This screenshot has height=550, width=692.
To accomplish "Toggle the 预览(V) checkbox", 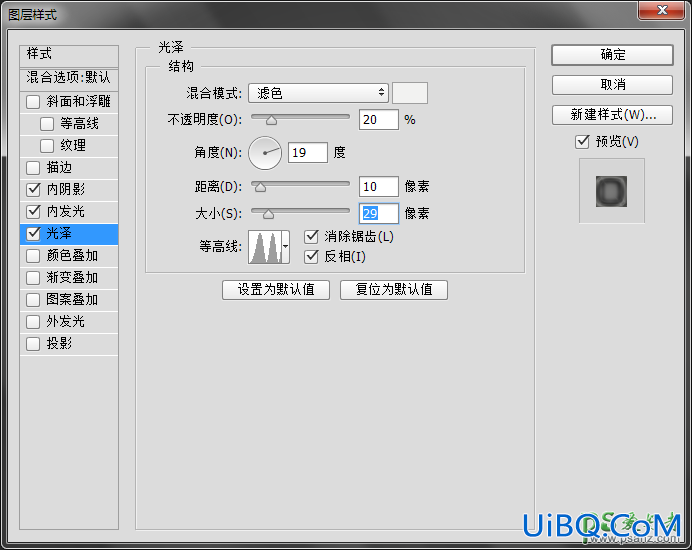I will [x=583, y=142].
